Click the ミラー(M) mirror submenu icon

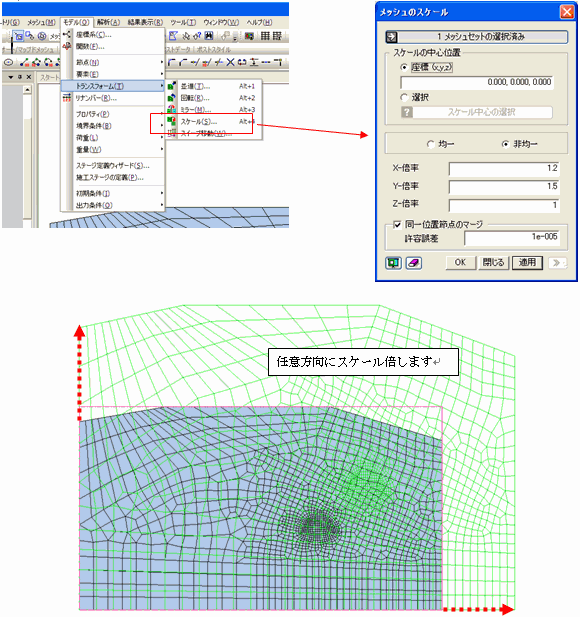pos(172,109)
